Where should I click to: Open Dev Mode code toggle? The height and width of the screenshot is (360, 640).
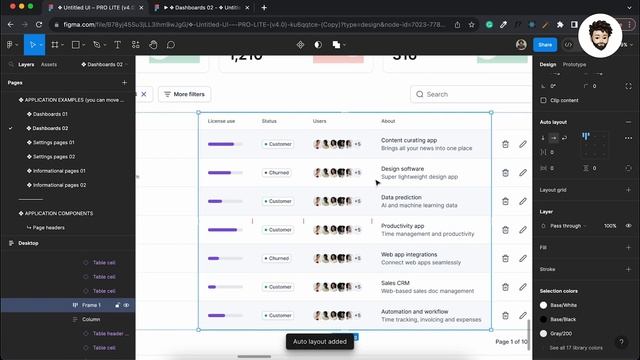[568, 45]
